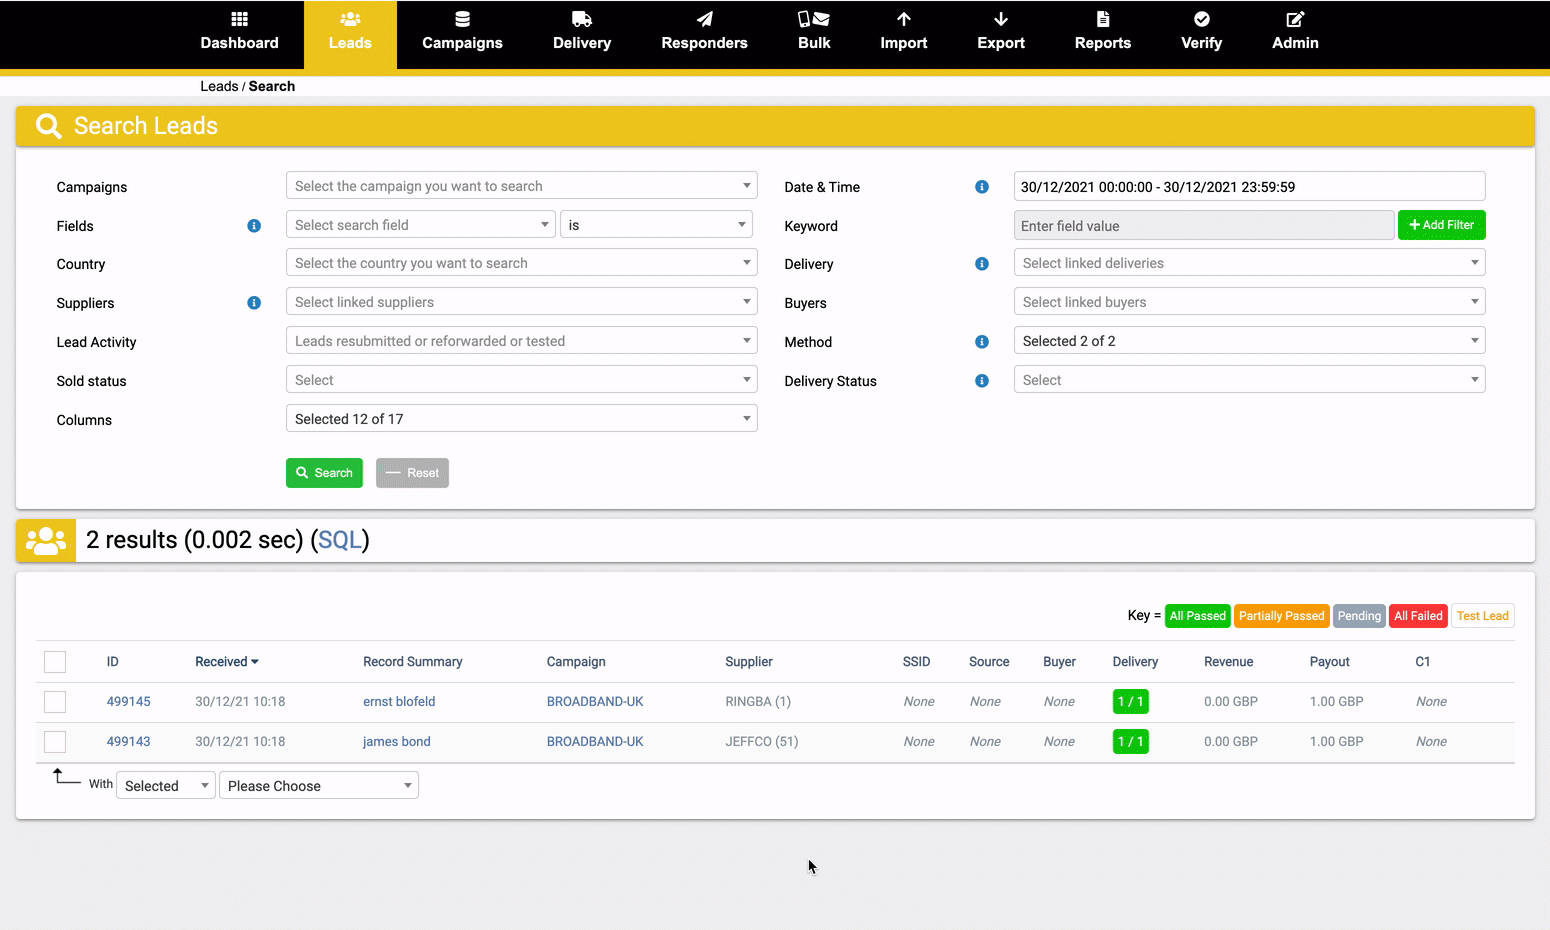Toggle the select-all leads checkbox
This screenshot has width=1550, height=930.
coord(55,662)
